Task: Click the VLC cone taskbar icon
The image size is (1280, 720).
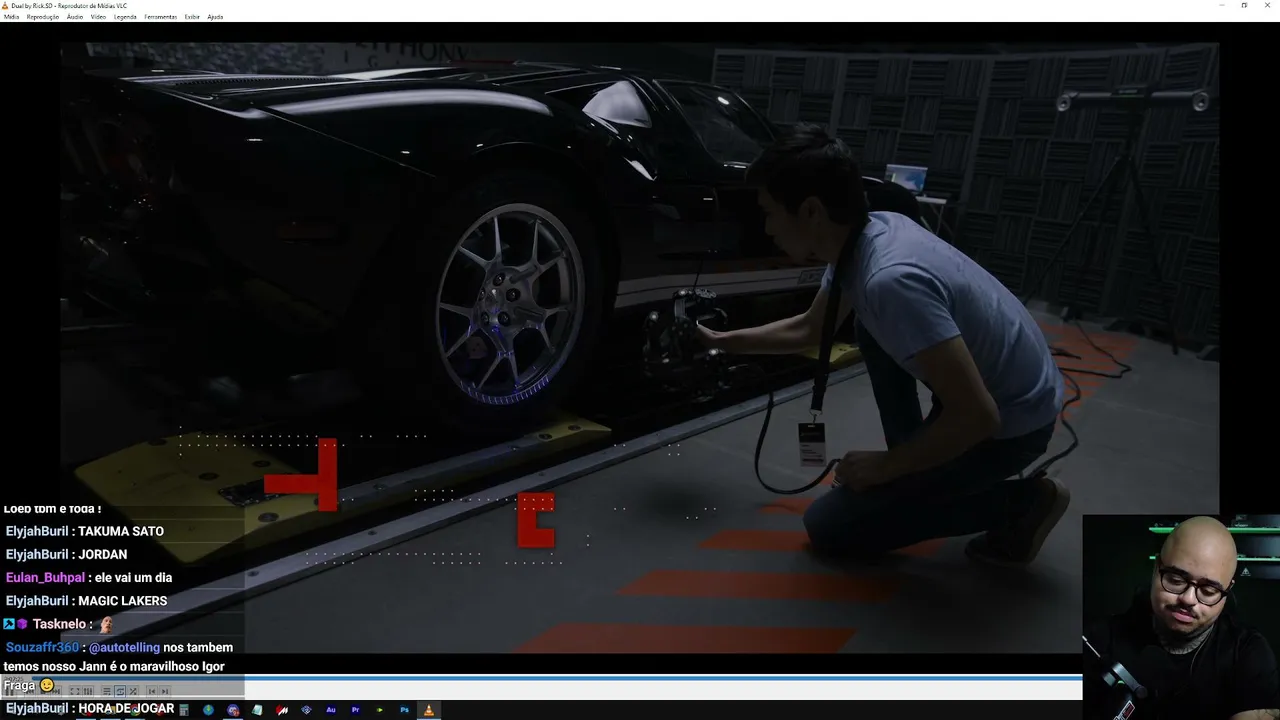Action: 429,710
